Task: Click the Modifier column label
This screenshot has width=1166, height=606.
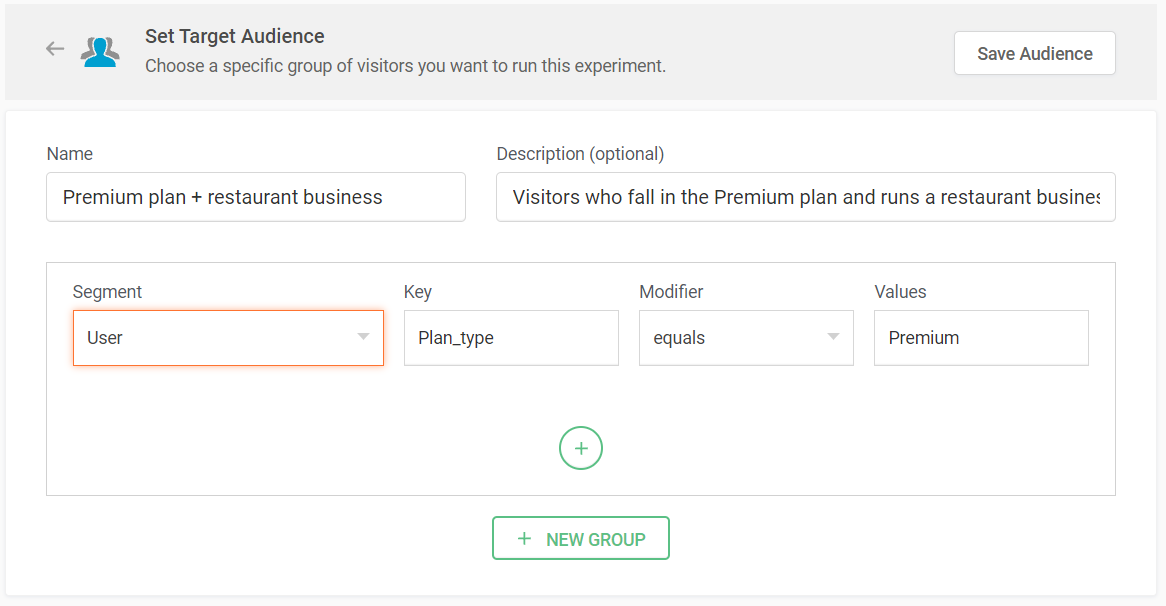Action: [671, 292]
